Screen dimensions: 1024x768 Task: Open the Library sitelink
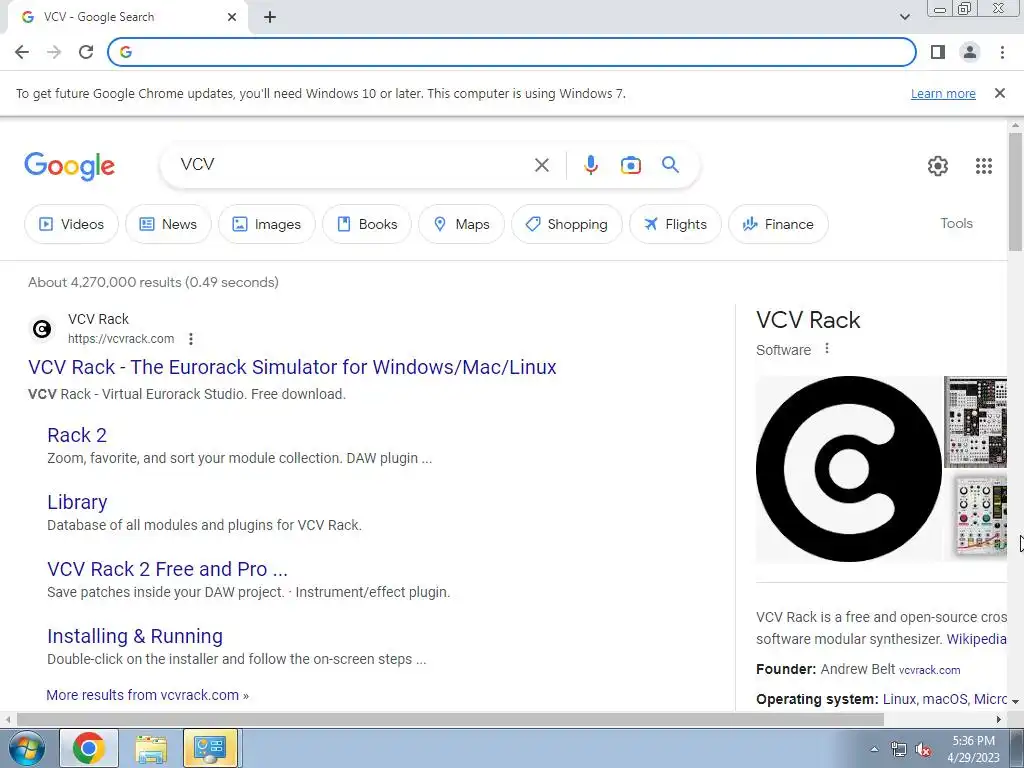click(77, 502)
